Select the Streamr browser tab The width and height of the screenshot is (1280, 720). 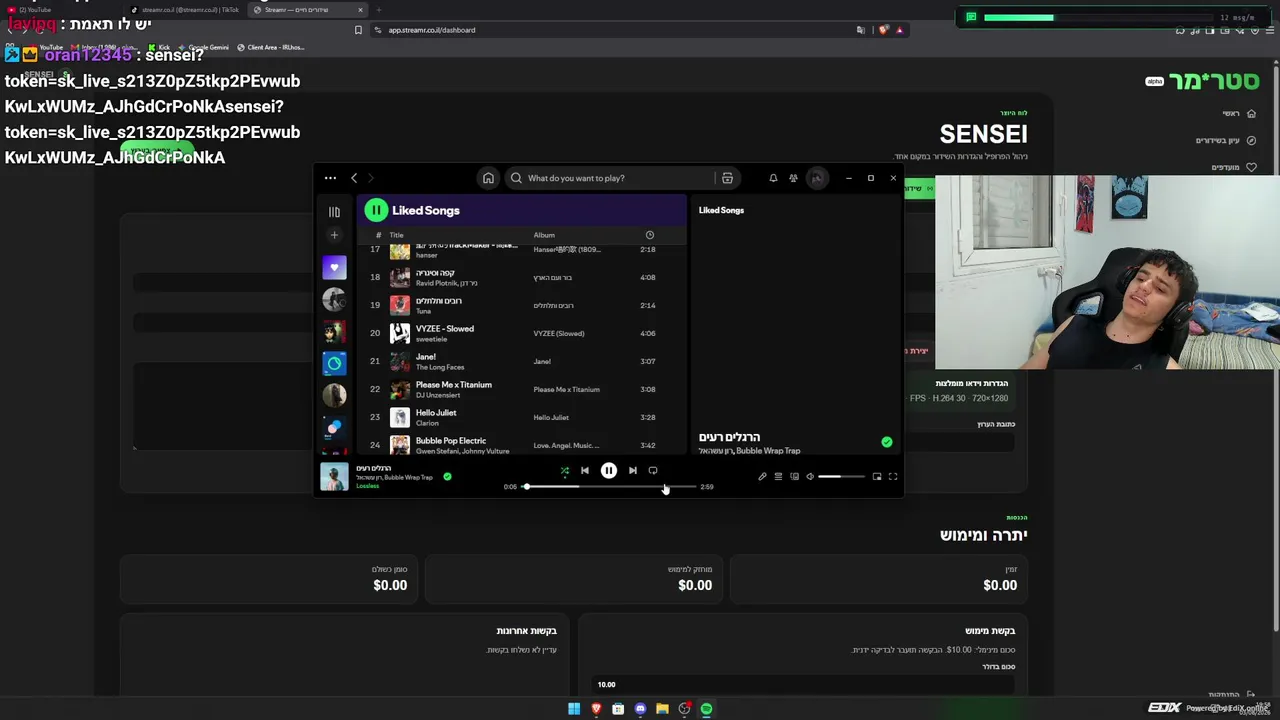[x=306, y=10]
